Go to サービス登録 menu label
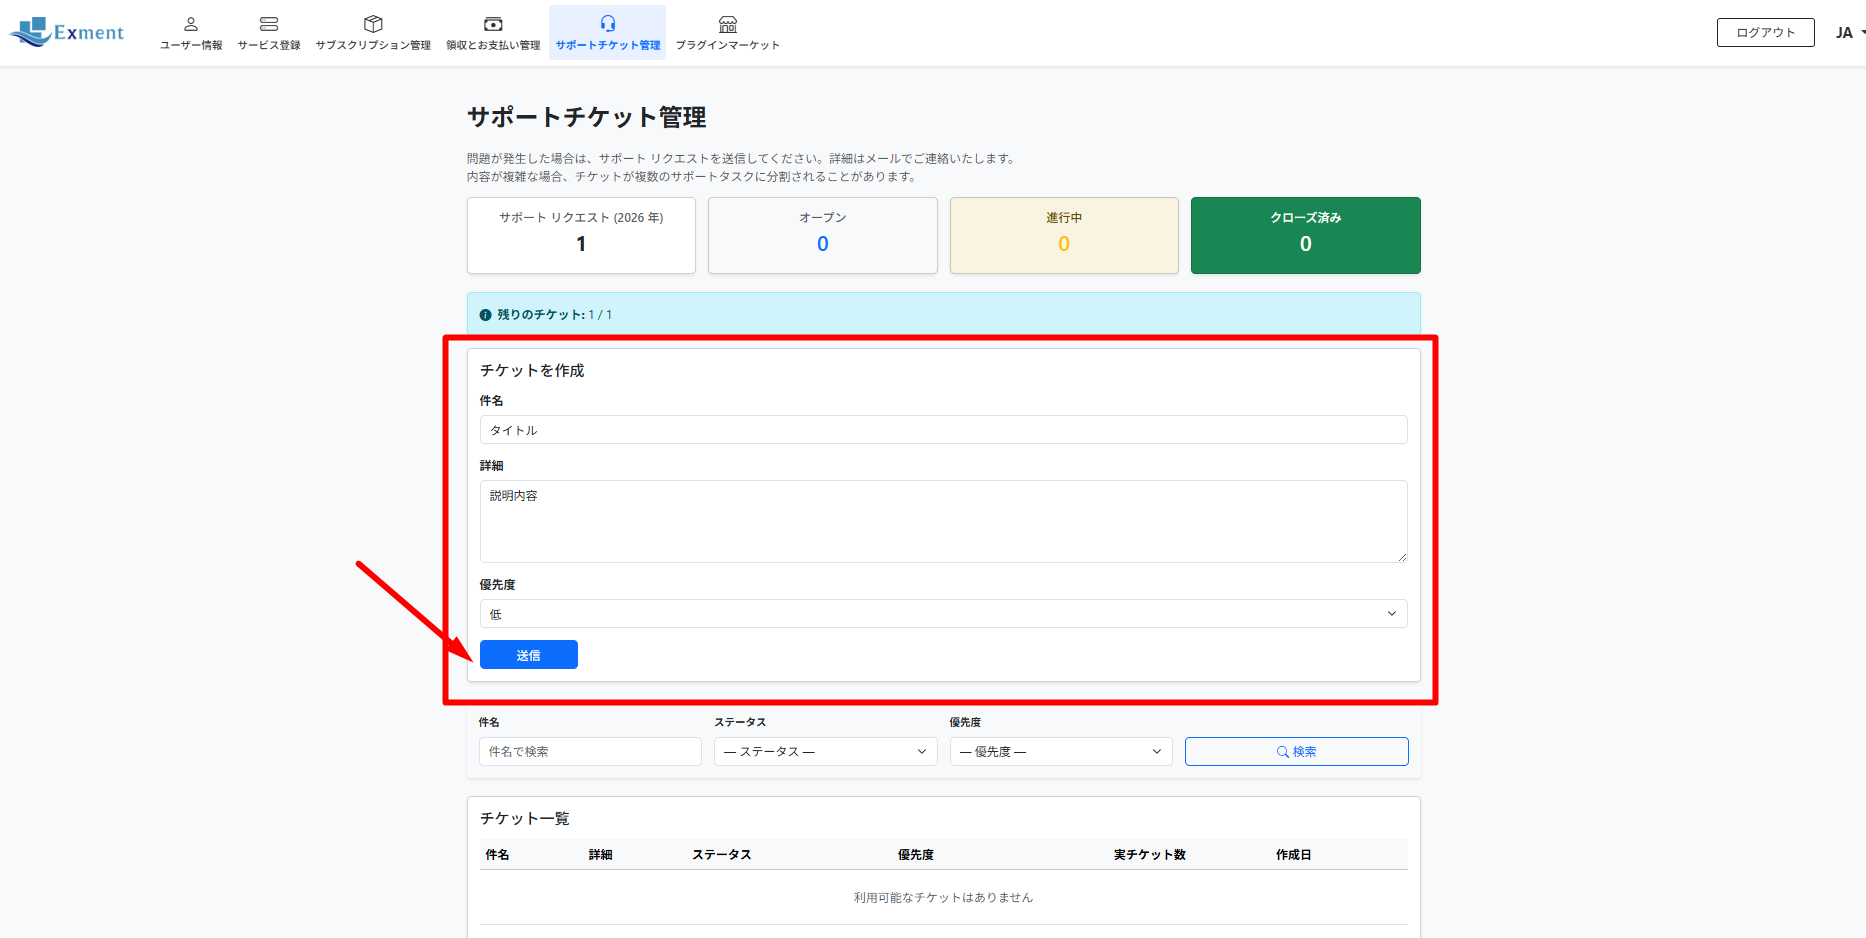 coord(269,45)
